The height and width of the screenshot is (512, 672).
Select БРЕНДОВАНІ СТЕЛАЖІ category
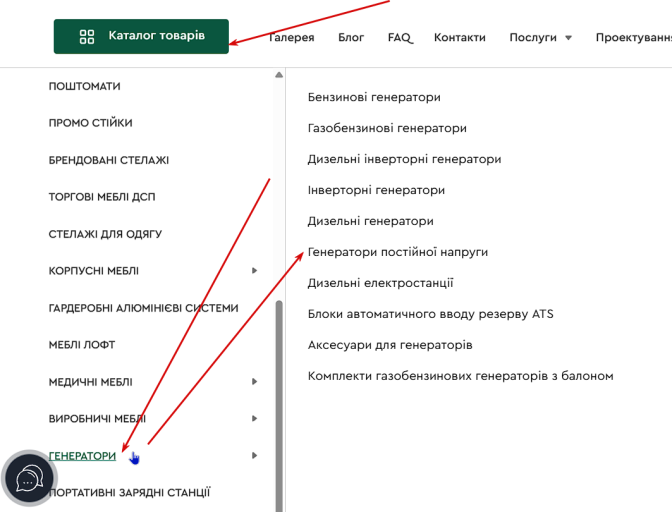point(109,160)
